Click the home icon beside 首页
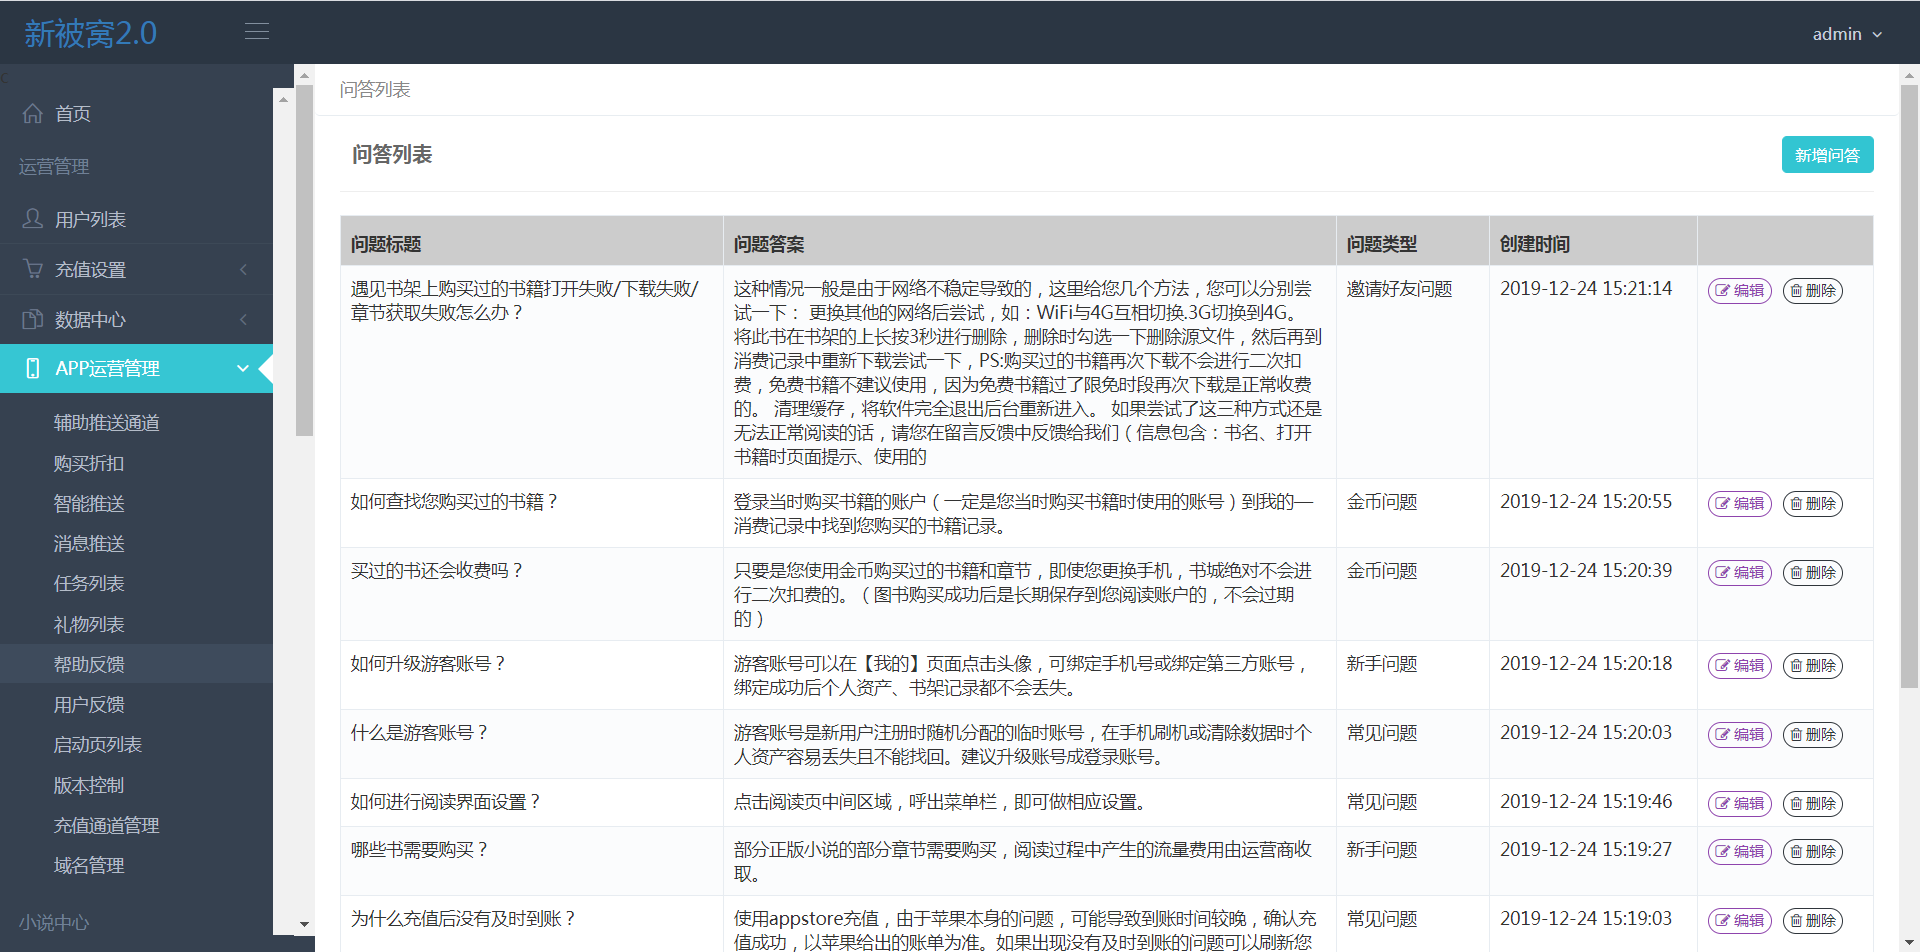Screen dimensions: 1920x952 point(33,114)
